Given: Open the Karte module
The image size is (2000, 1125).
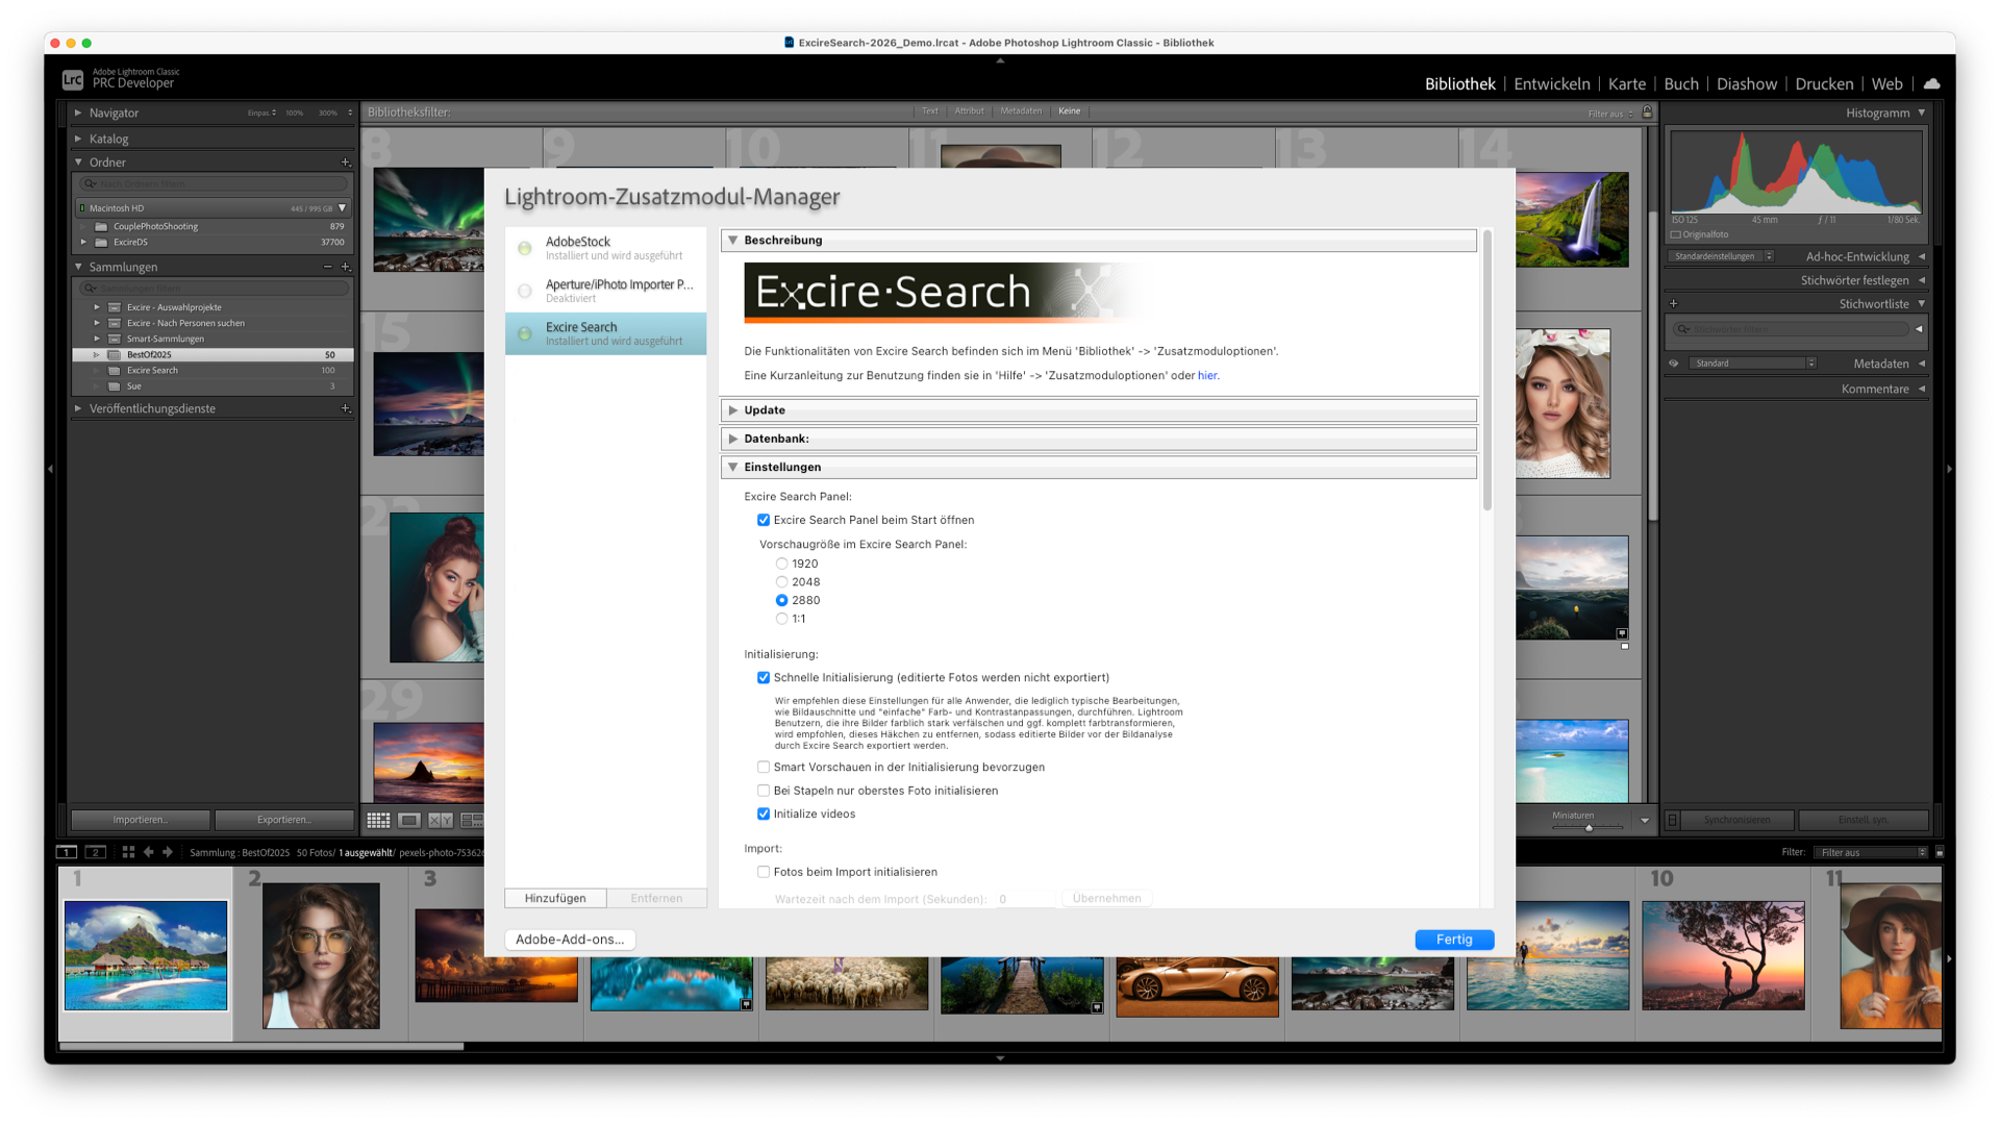Looking at the screenshot, I should pos(1626,84).
